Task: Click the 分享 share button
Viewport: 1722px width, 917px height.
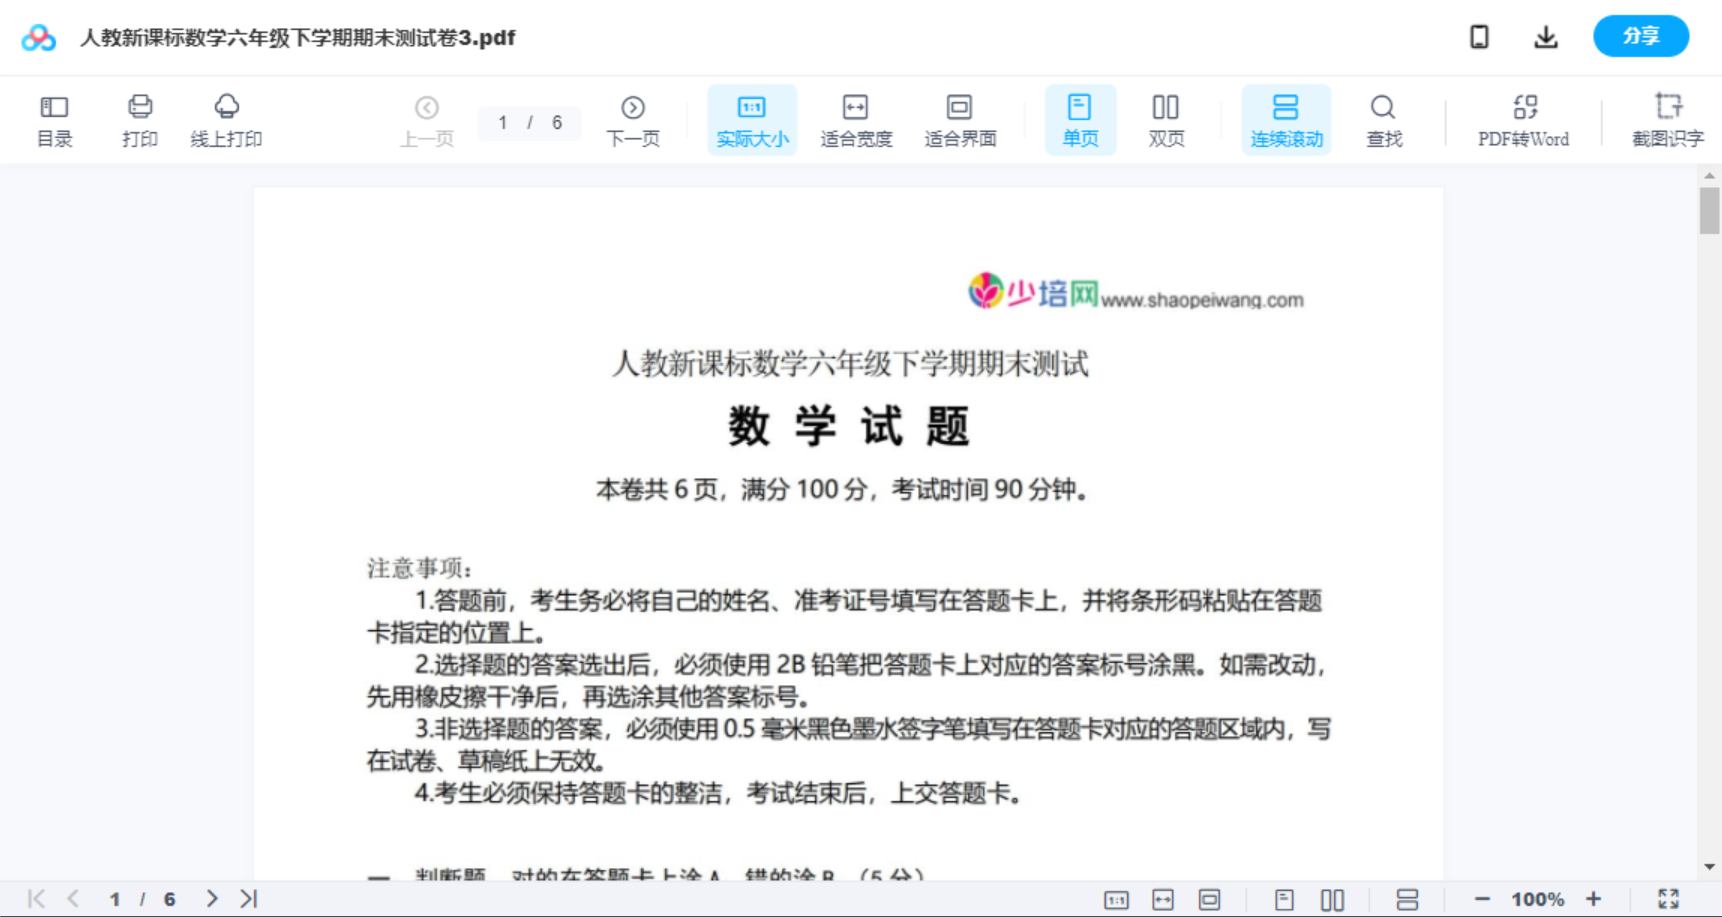Action: pyautogui.click(x=1640, y=36)
